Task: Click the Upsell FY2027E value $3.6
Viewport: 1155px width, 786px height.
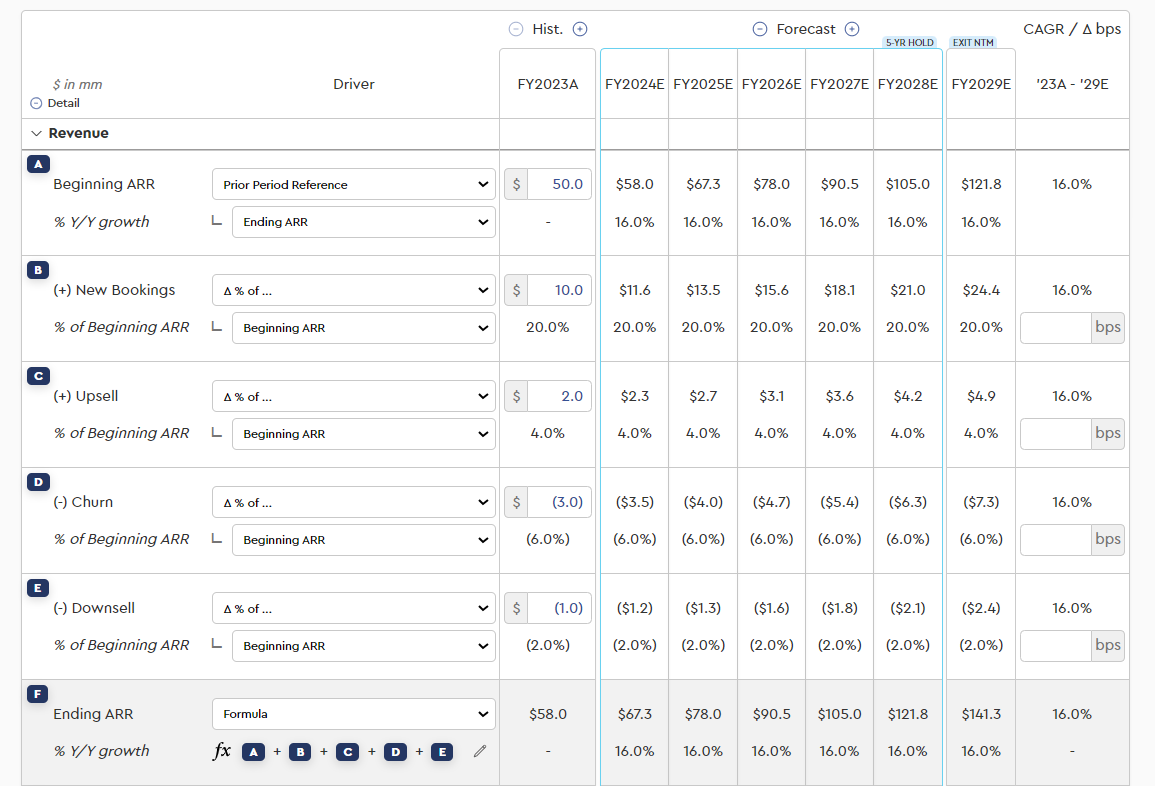Action: pyautogui.click(x=839, y=396)
